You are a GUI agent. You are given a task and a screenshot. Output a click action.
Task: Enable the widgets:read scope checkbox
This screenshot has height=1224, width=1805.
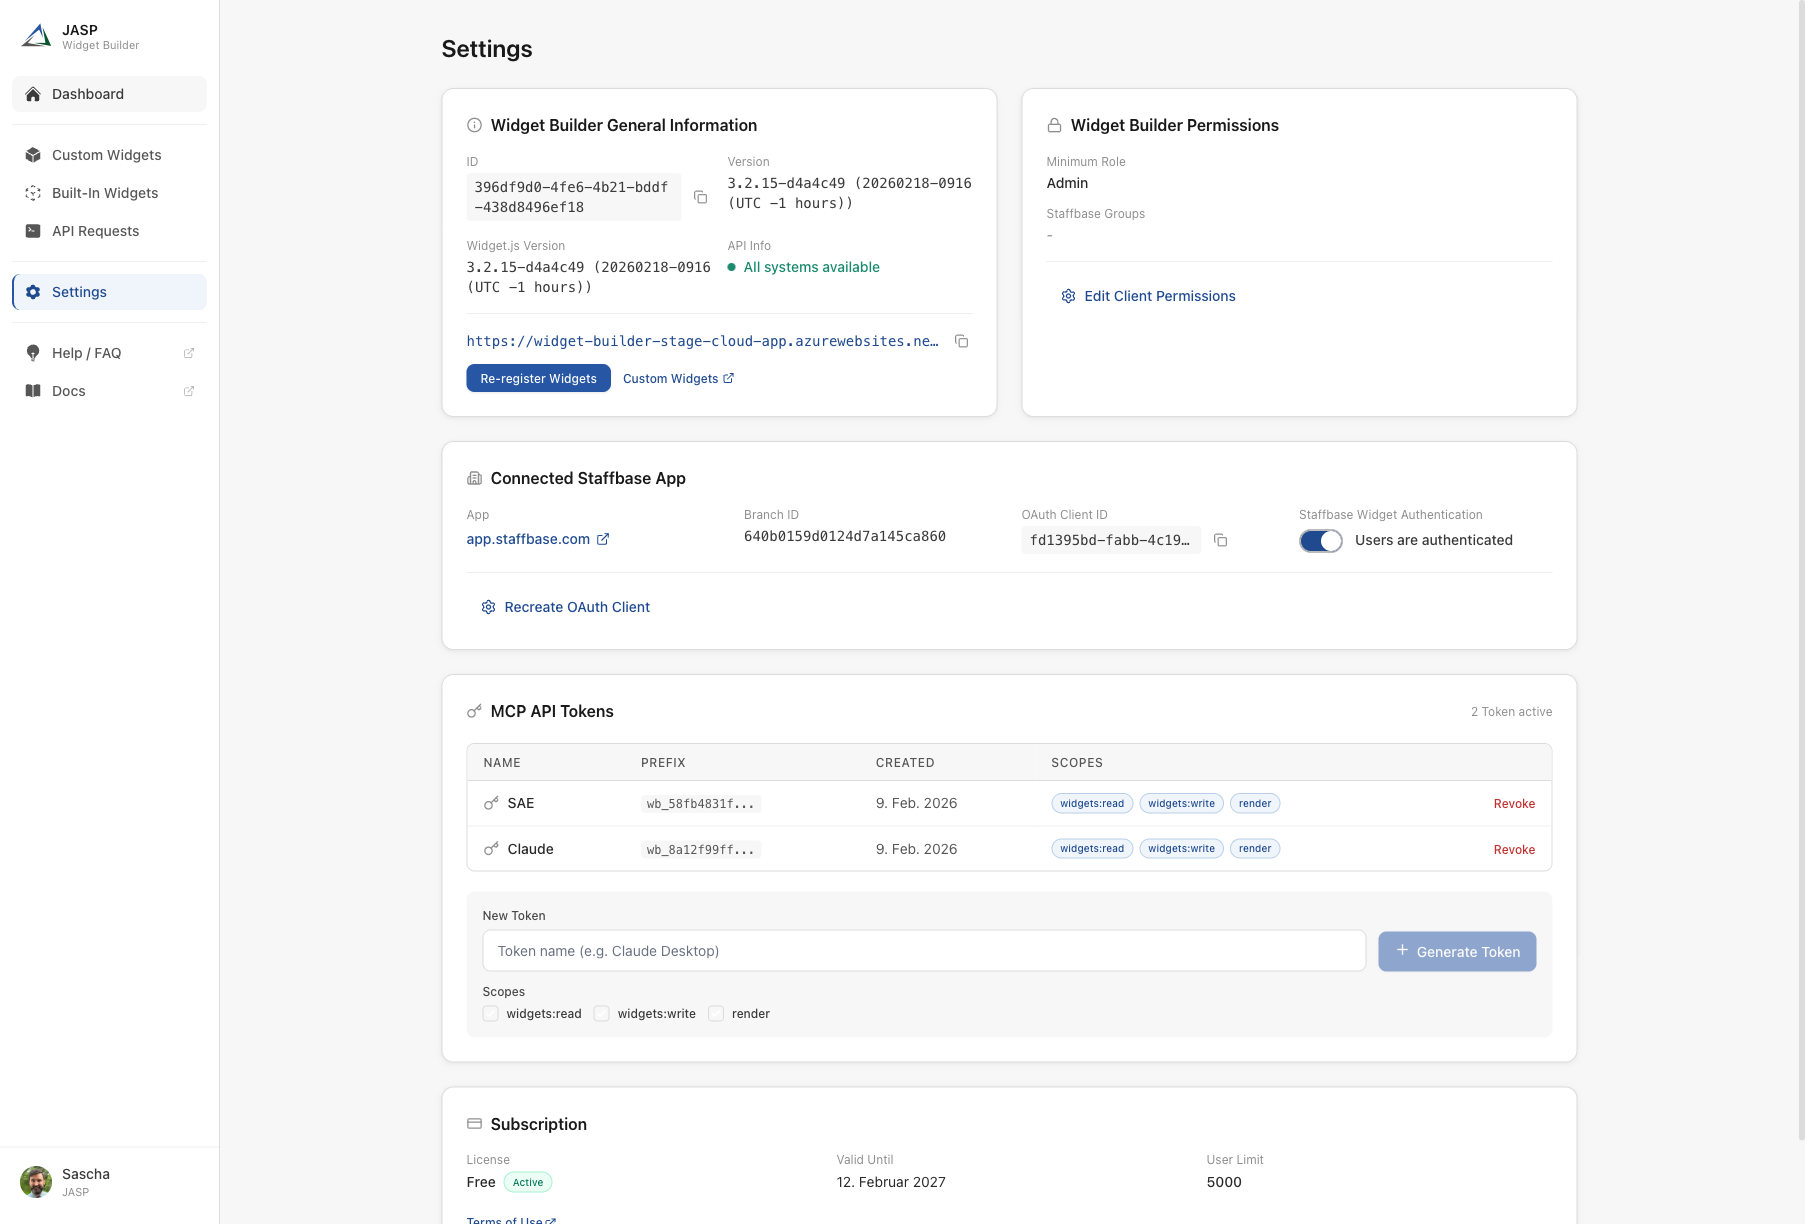point(490,1013)
